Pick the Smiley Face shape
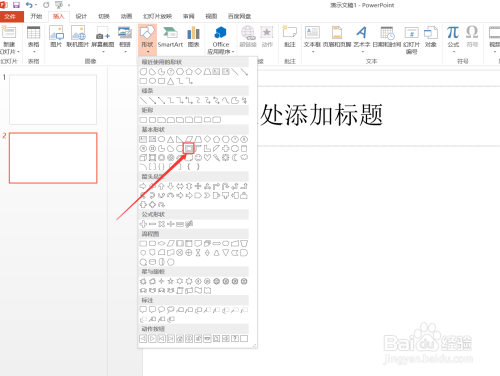Viewport: 500px width, 376px height. click(x=198, y=157)
